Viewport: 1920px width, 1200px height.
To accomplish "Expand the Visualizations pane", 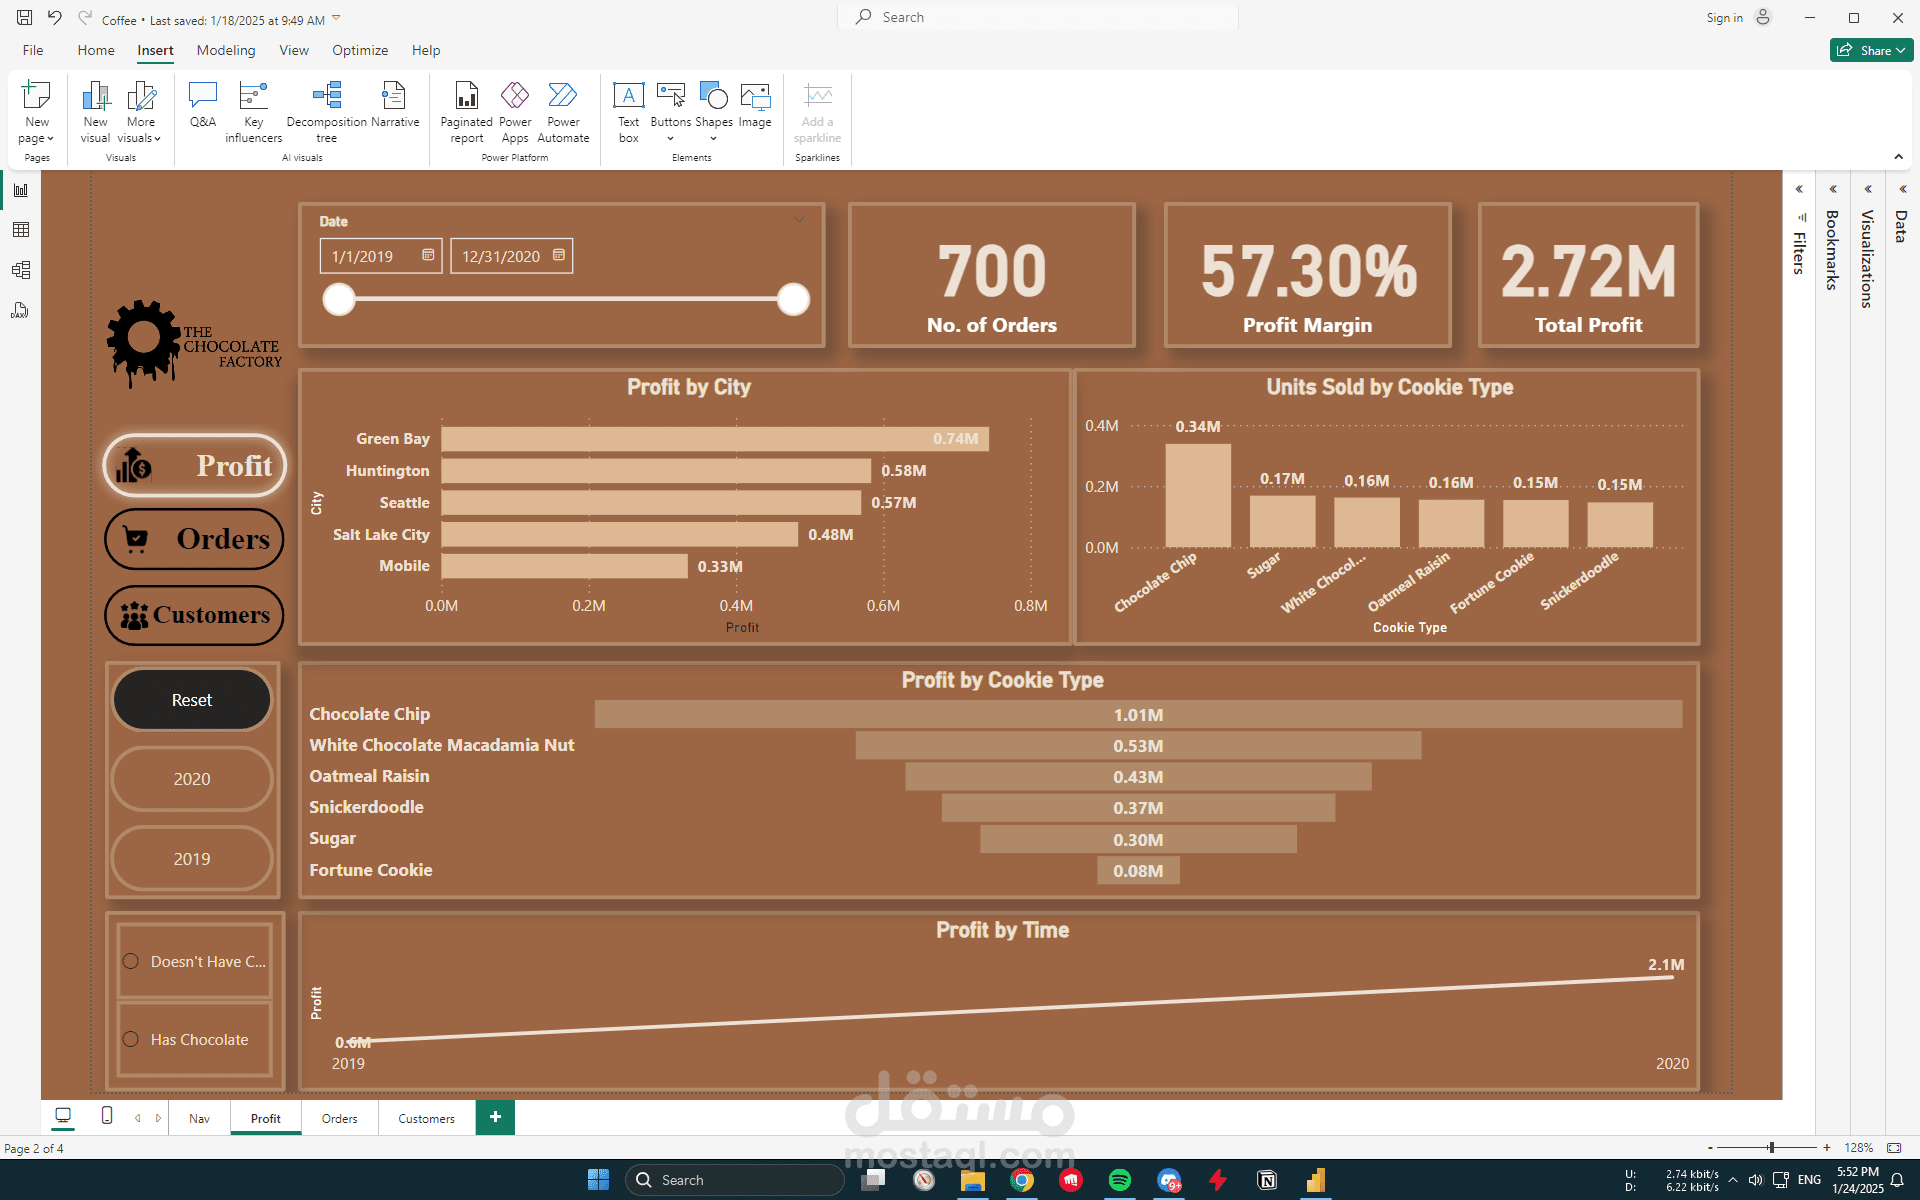I will 1867,189.
